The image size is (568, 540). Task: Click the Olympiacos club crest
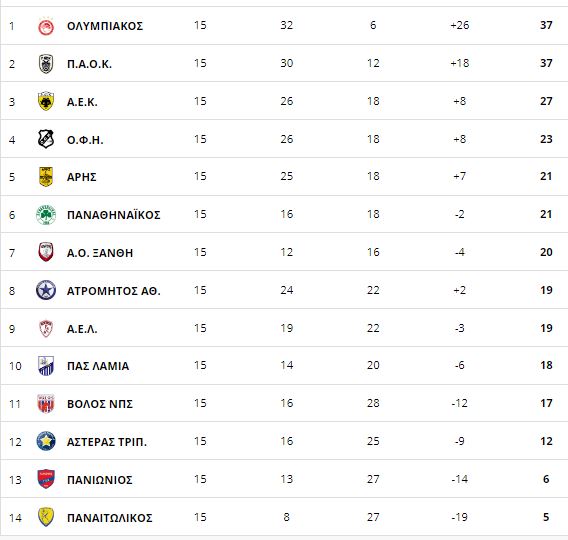(x=46, y=26)
